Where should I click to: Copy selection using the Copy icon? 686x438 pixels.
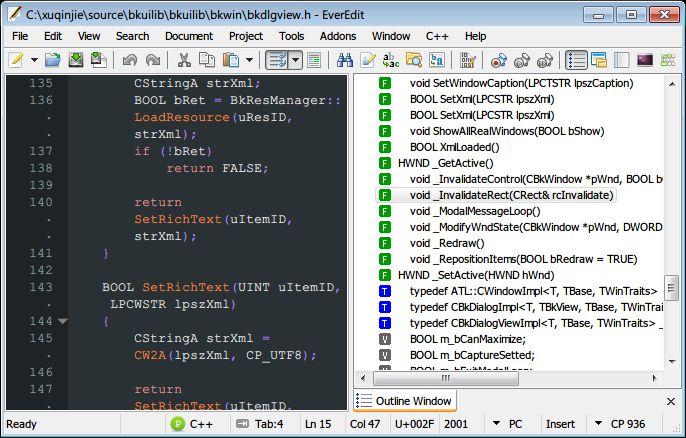point(207,60)
